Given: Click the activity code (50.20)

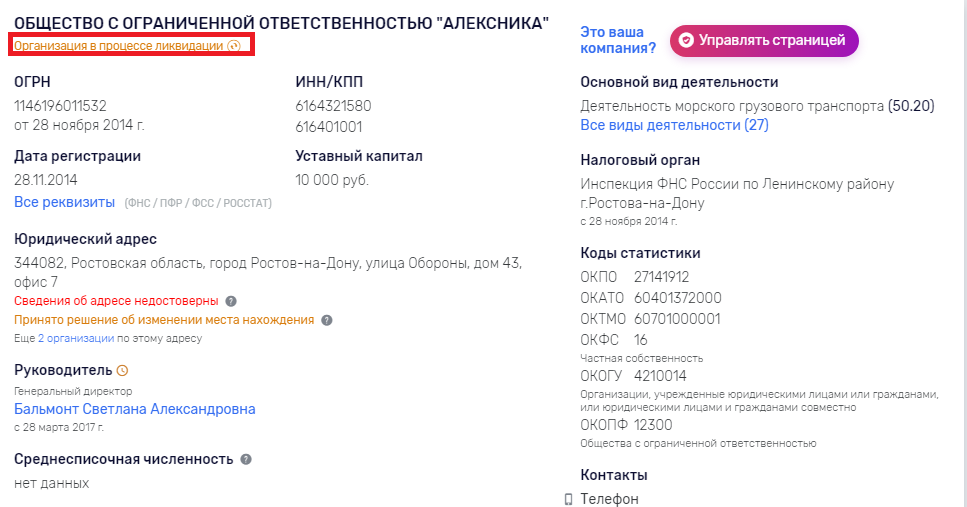Looking at the screenshot, I should 911,106.
